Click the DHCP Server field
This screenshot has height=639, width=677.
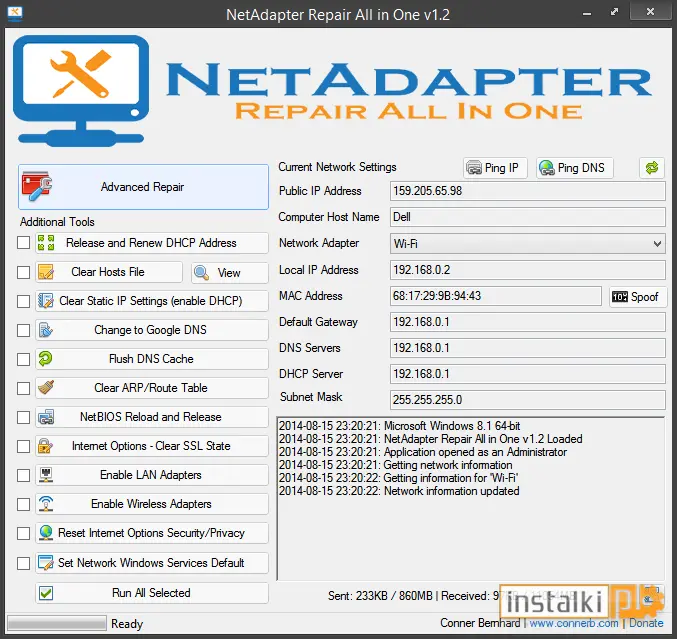coord(527,374)
